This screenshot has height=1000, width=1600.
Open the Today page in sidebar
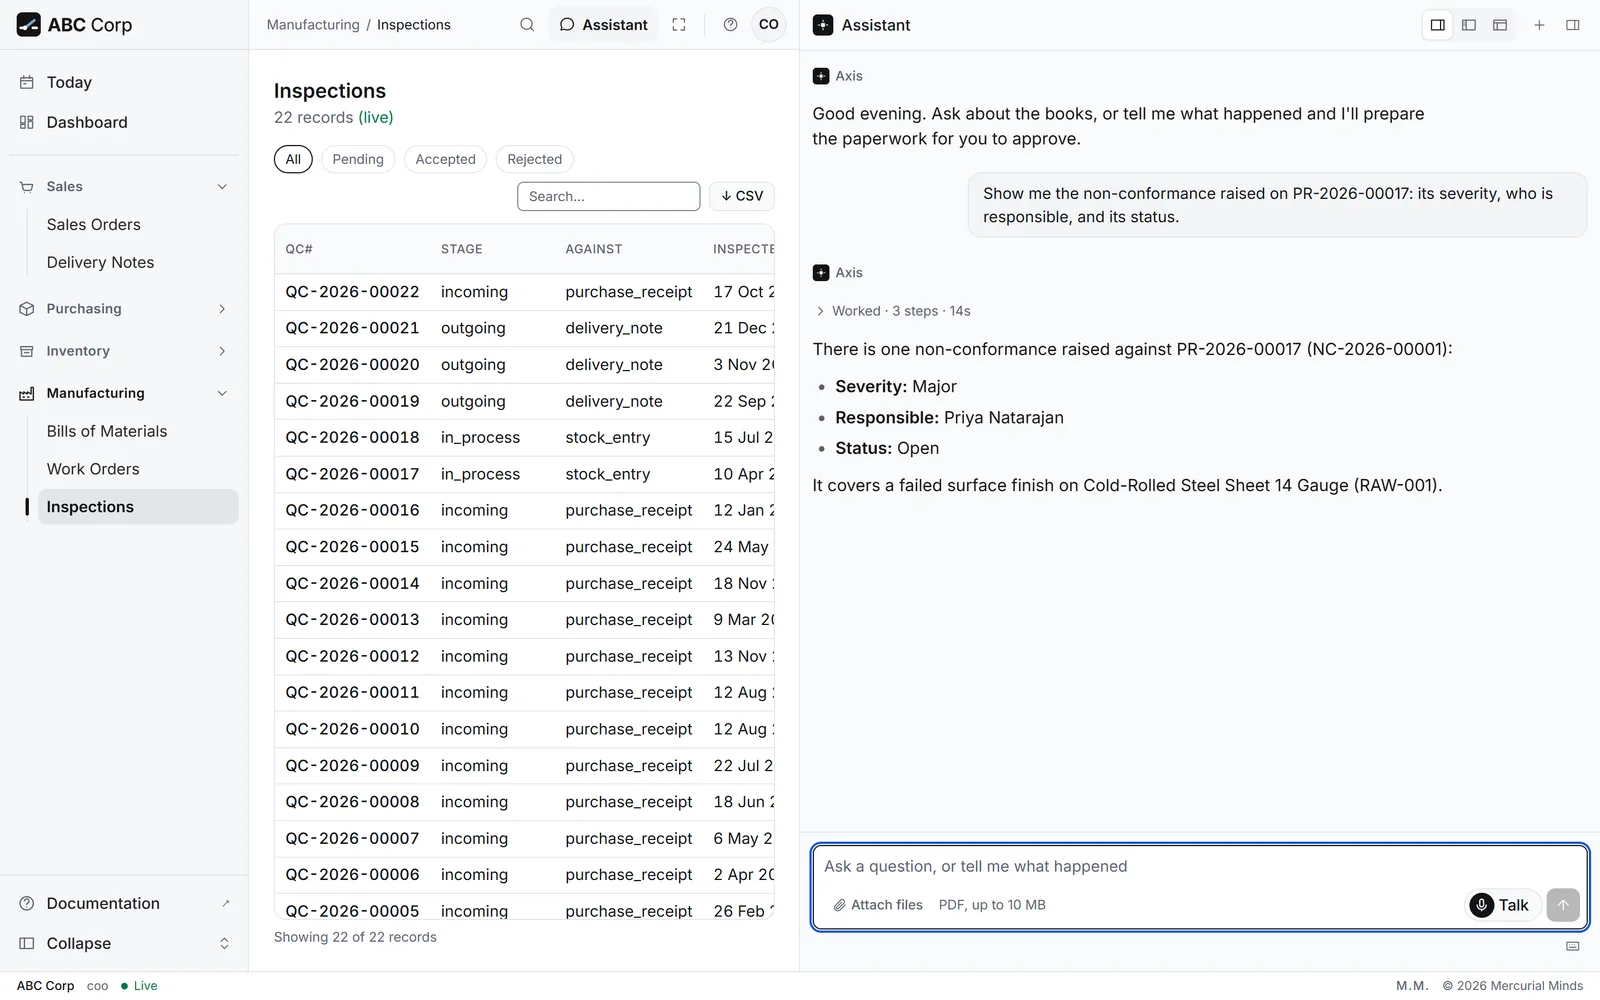tap(124, 82)
